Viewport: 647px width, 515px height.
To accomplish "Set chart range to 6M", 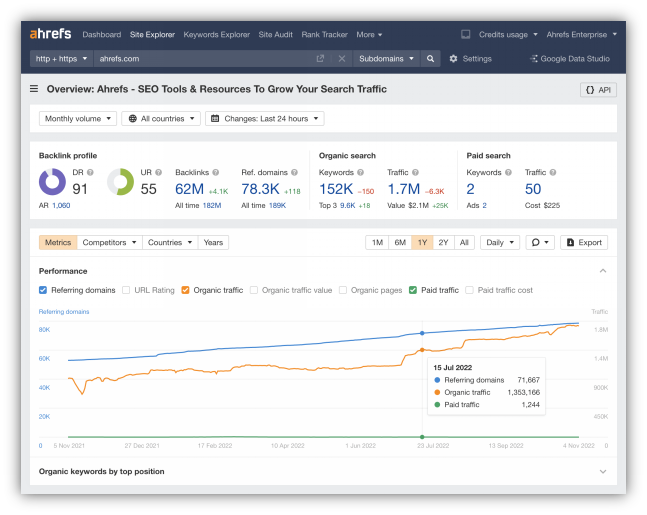I will [x=400, y=242].
